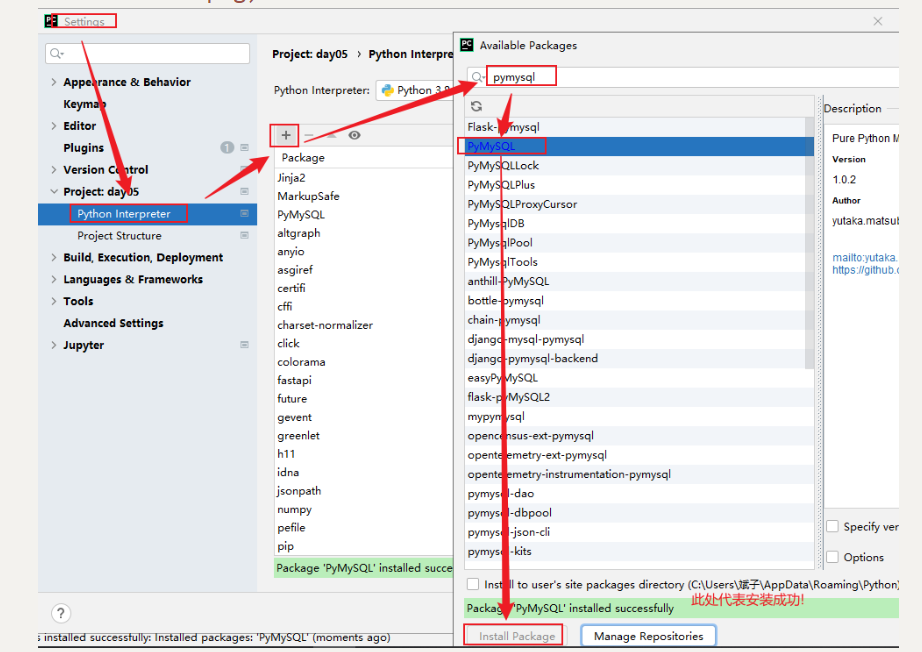
Task: Toggle Install to user's site packages checkbox
Action: [x=473, y=584]
